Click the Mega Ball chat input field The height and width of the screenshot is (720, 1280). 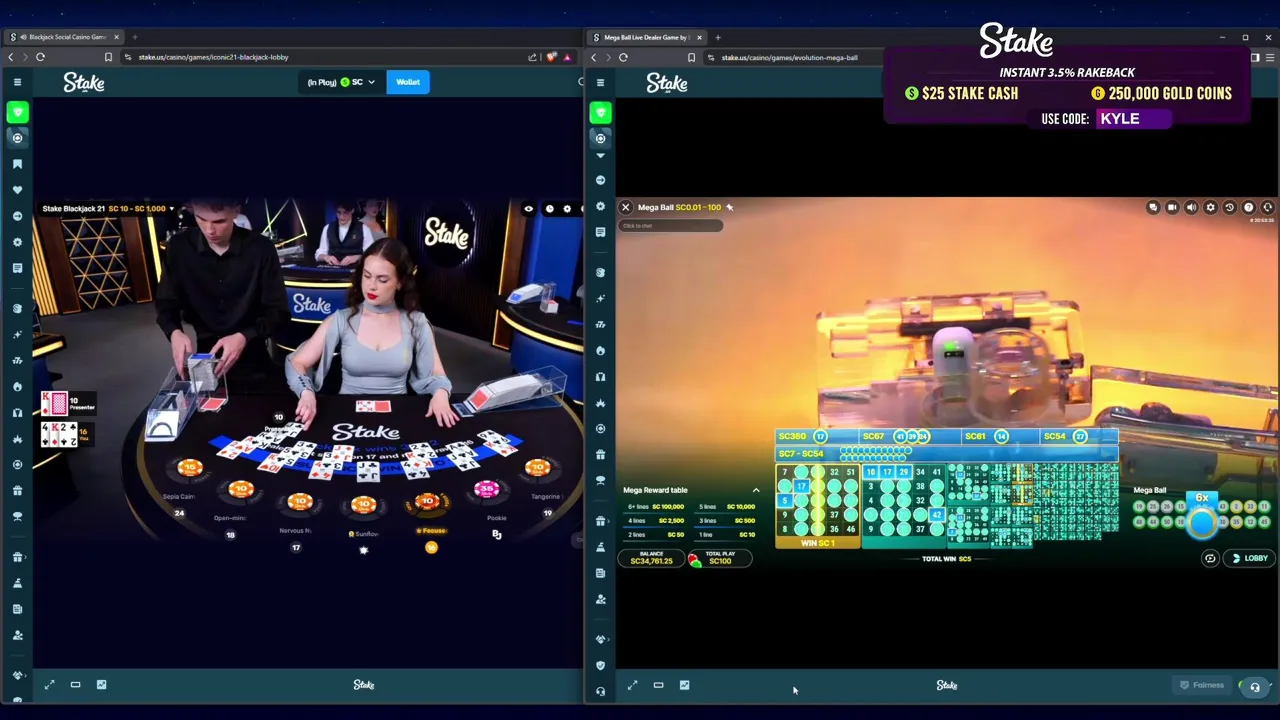tap(670, 226)
